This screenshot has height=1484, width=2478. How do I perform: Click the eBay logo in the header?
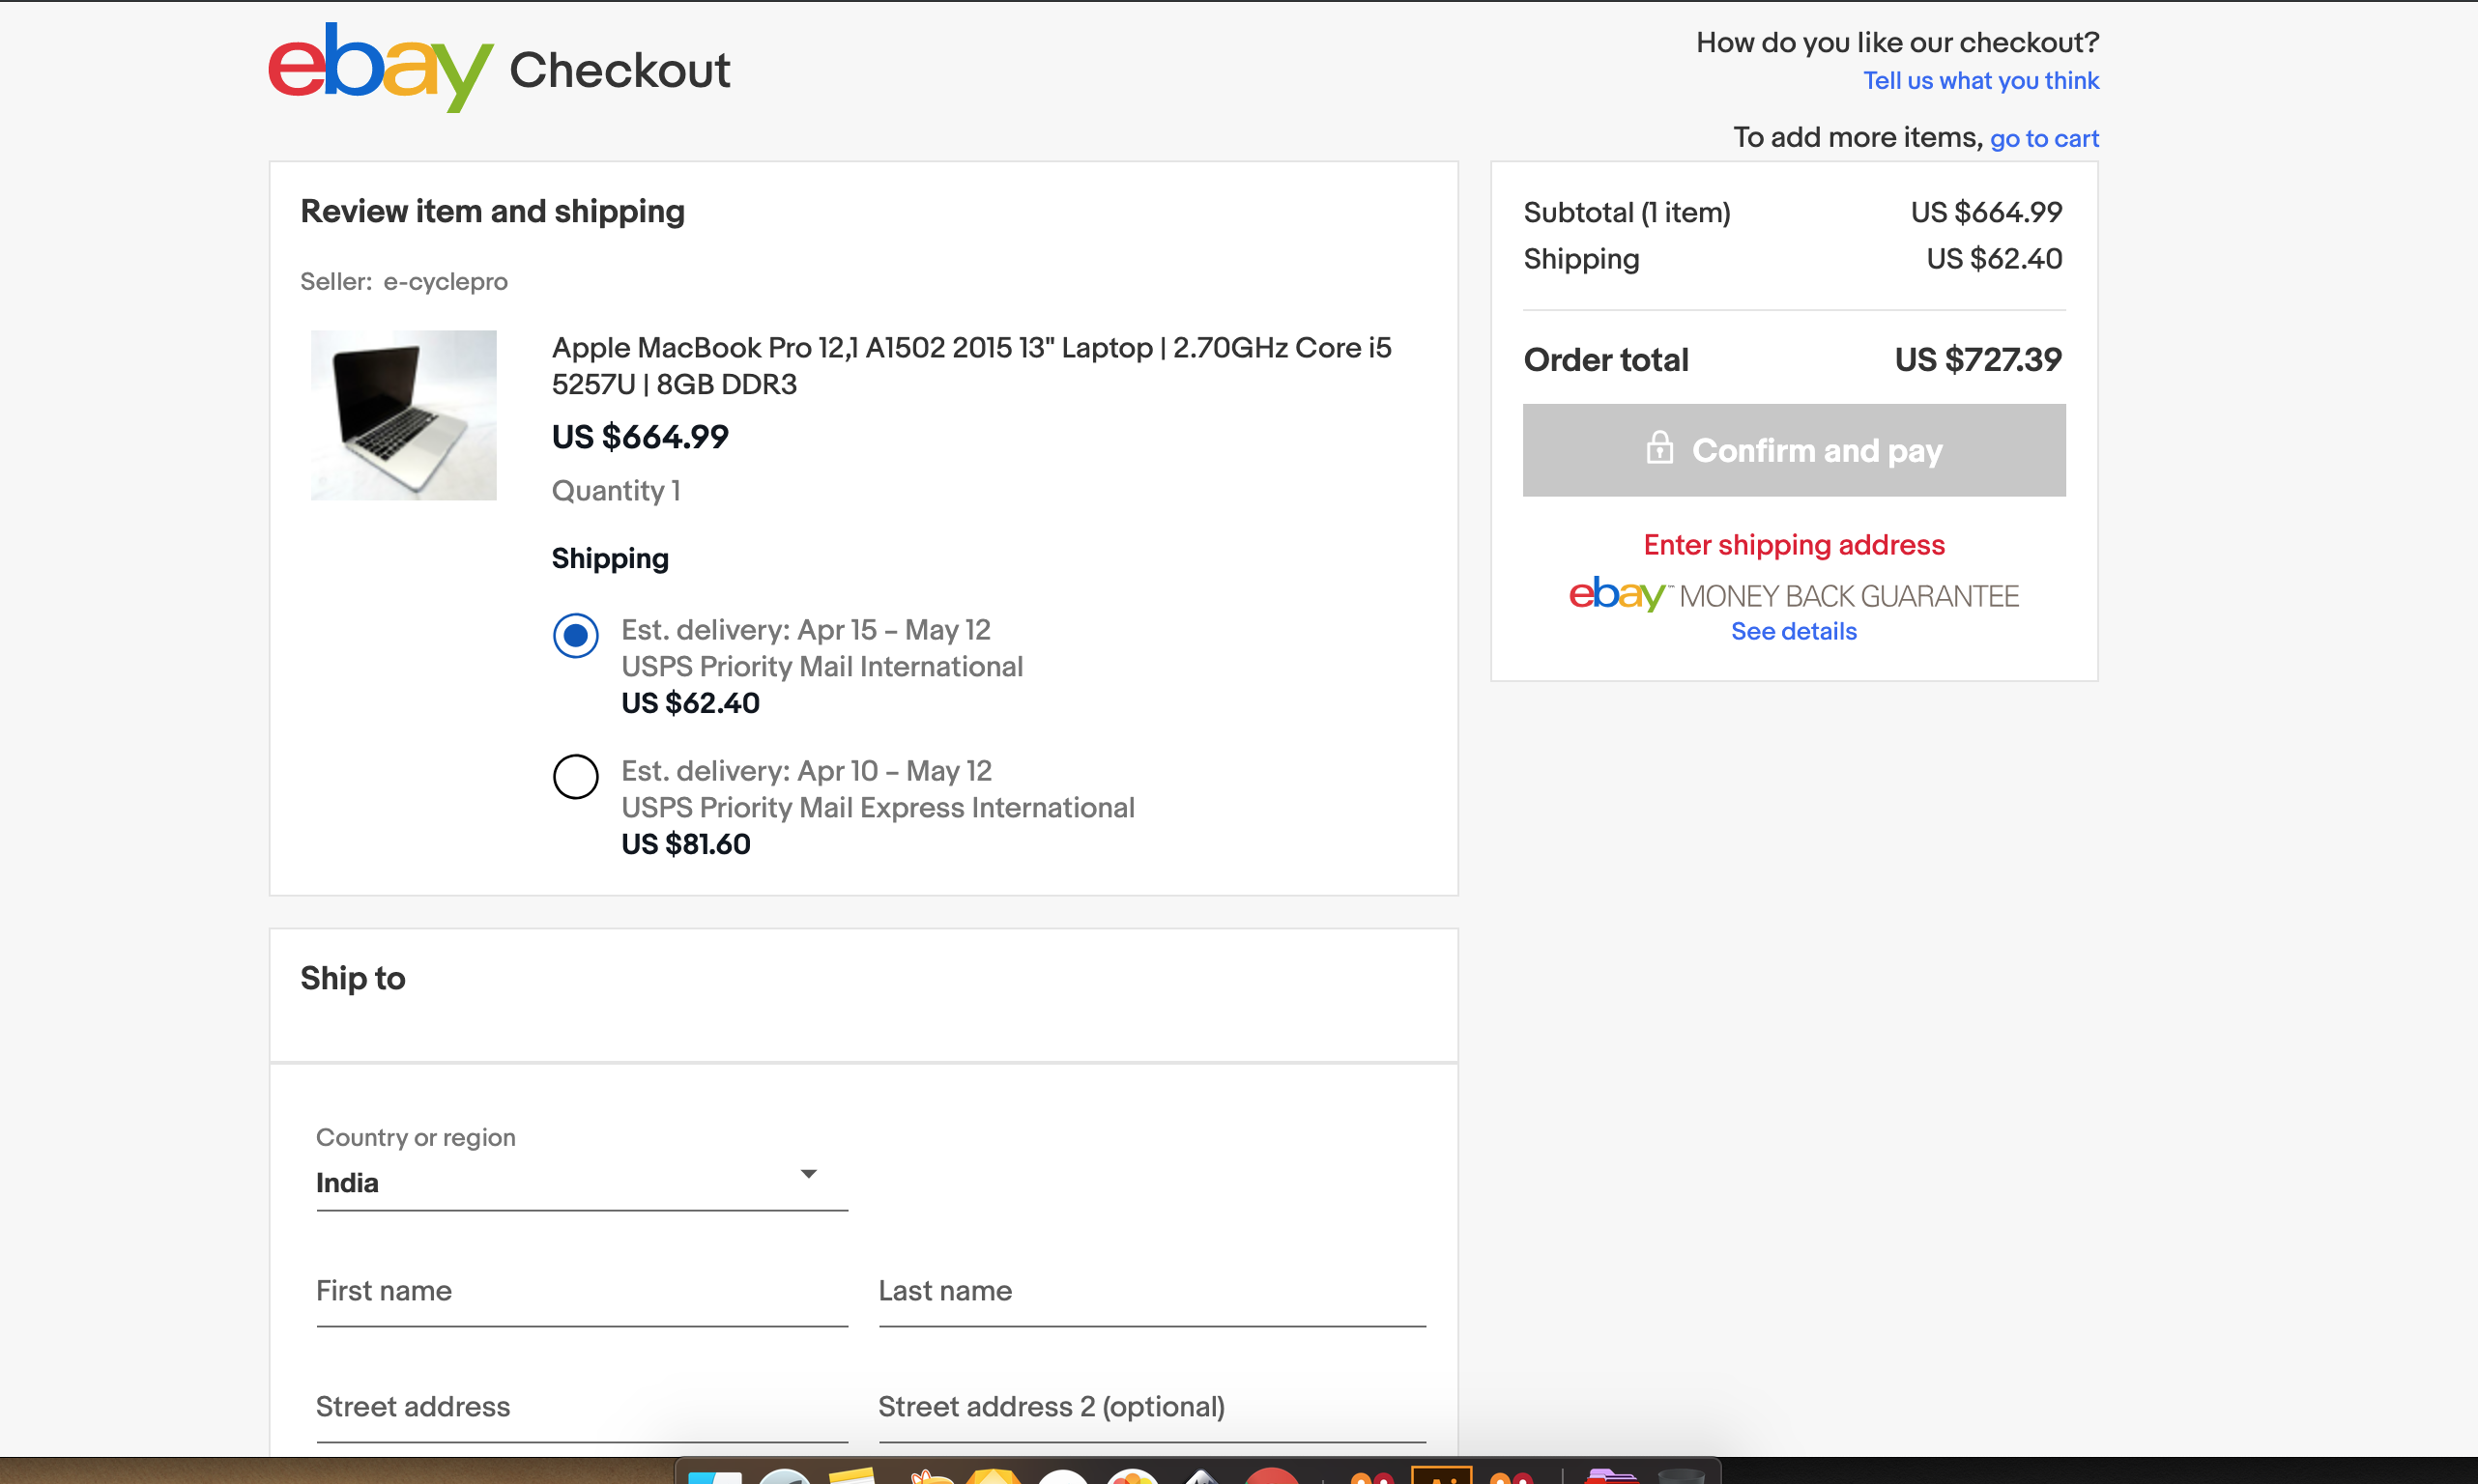[380, 68]
